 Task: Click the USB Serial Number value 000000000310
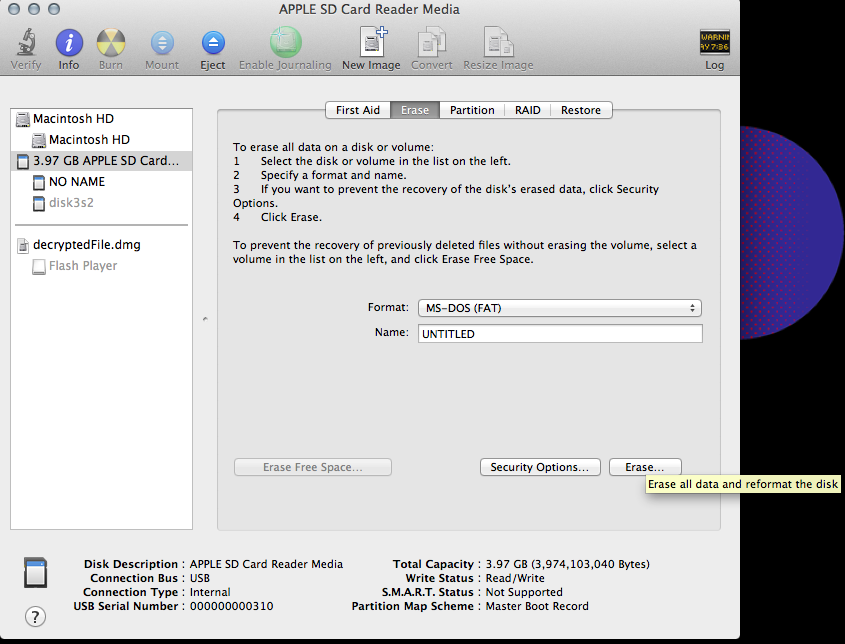[232, 606]
